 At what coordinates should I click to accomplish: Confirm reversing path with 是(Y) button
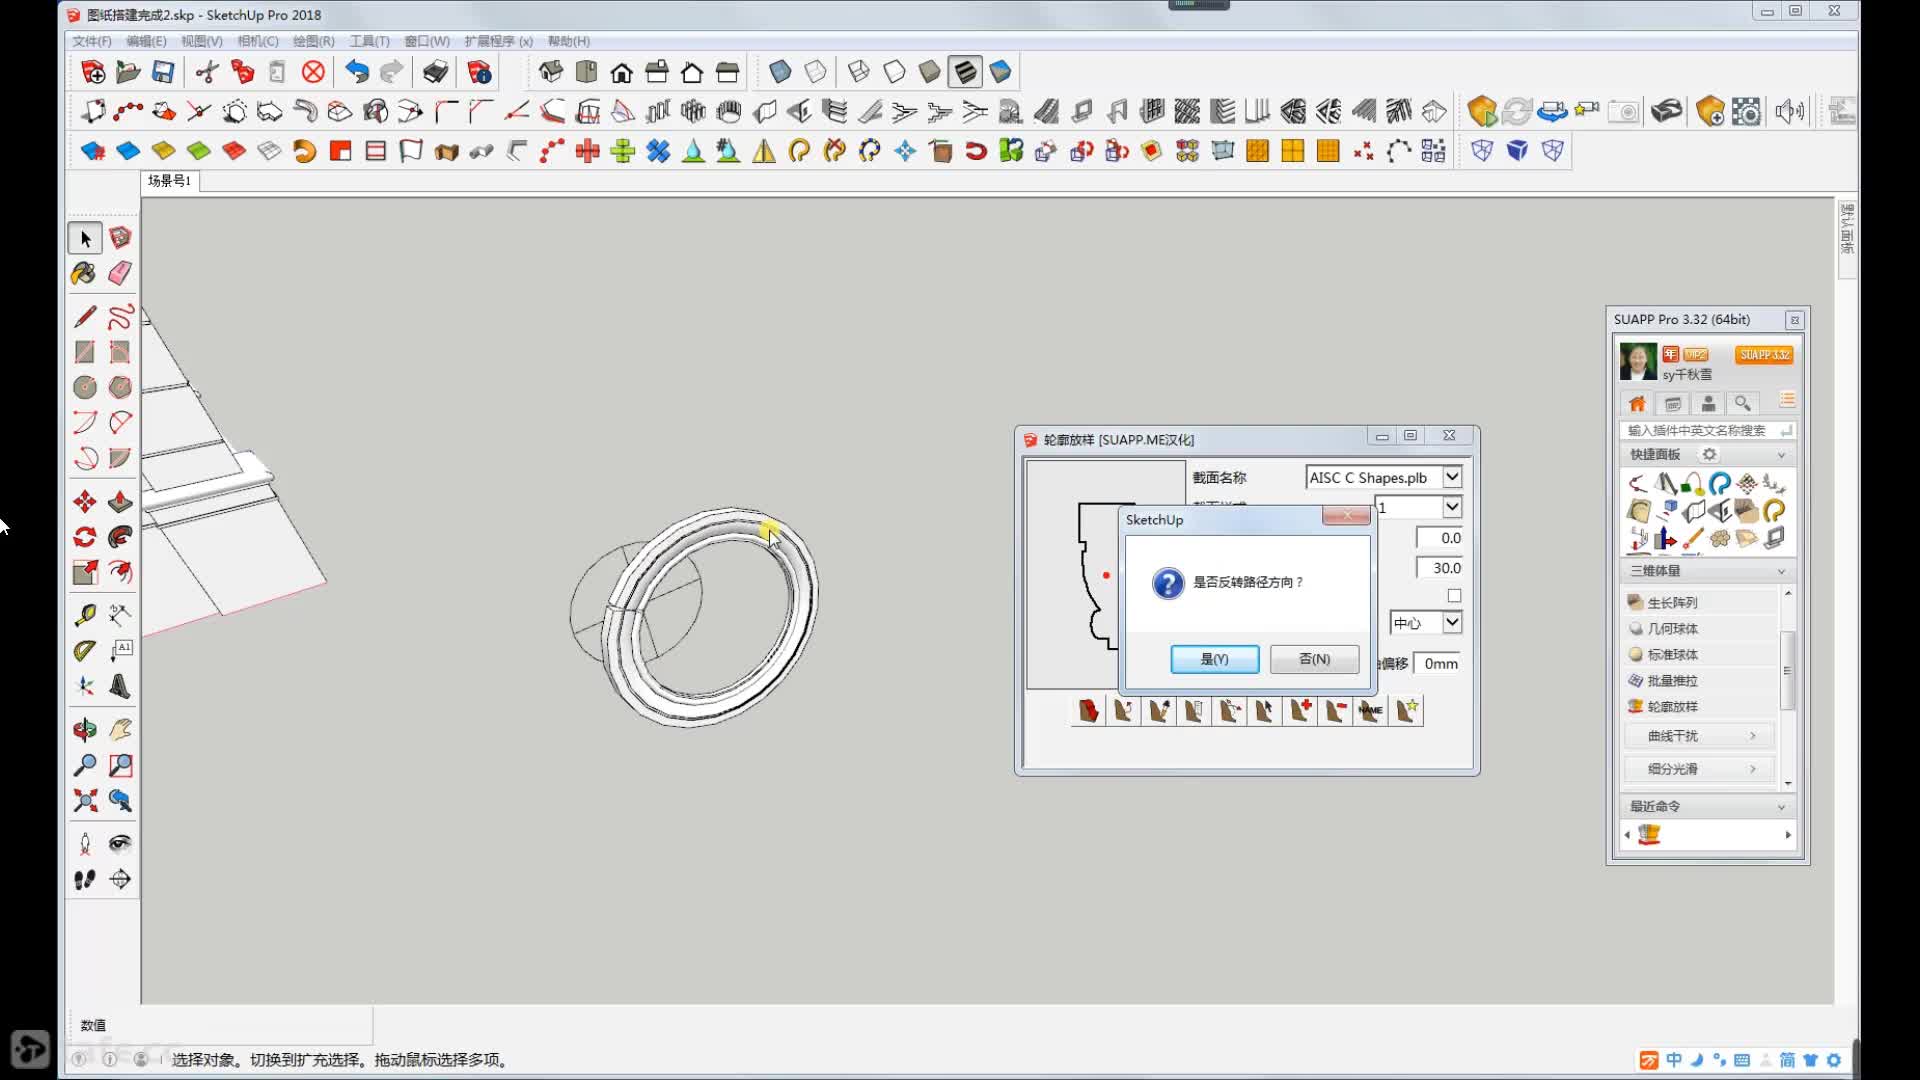tap(1214, 659)
